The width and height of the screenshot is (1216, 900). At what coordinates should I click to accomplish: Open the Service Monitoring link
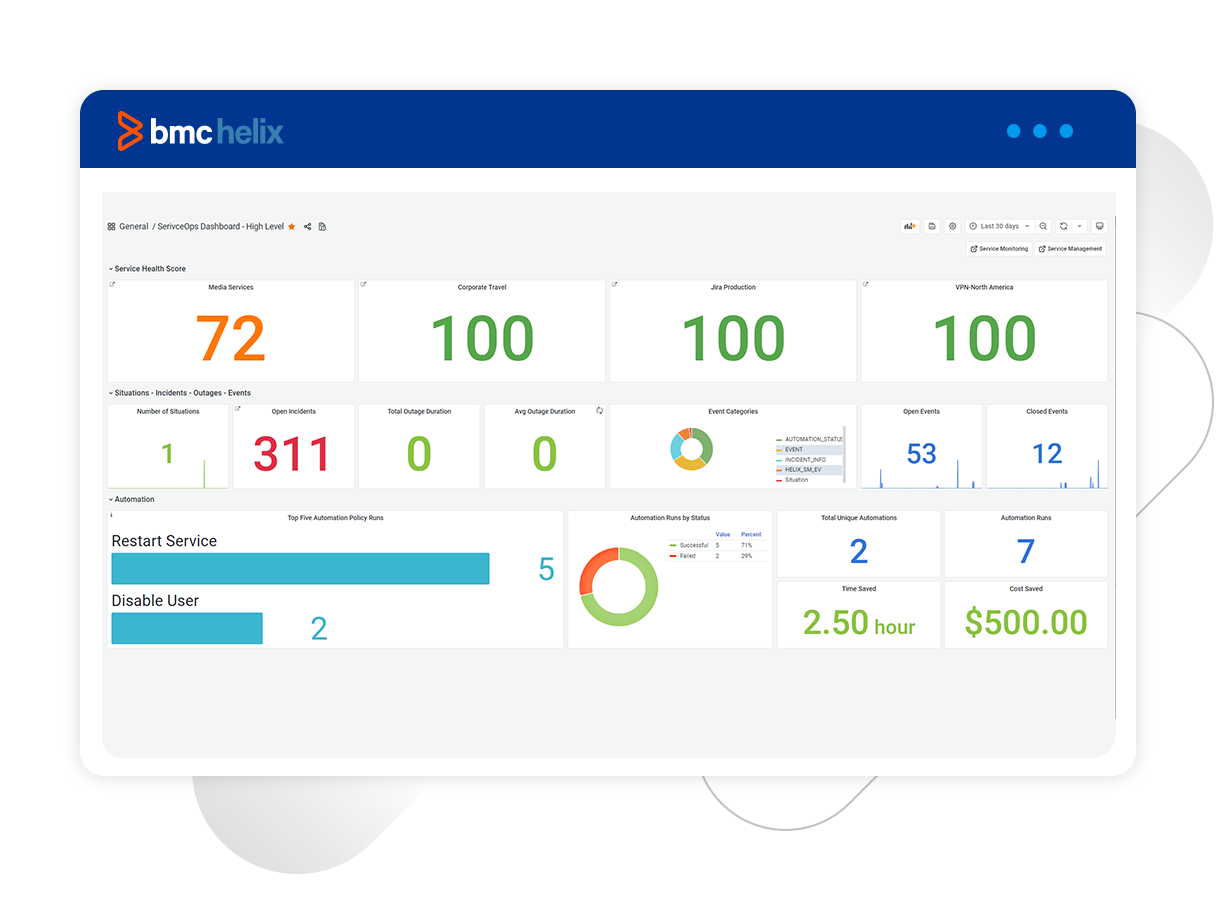pyautogui.click(x=999, y=249)
